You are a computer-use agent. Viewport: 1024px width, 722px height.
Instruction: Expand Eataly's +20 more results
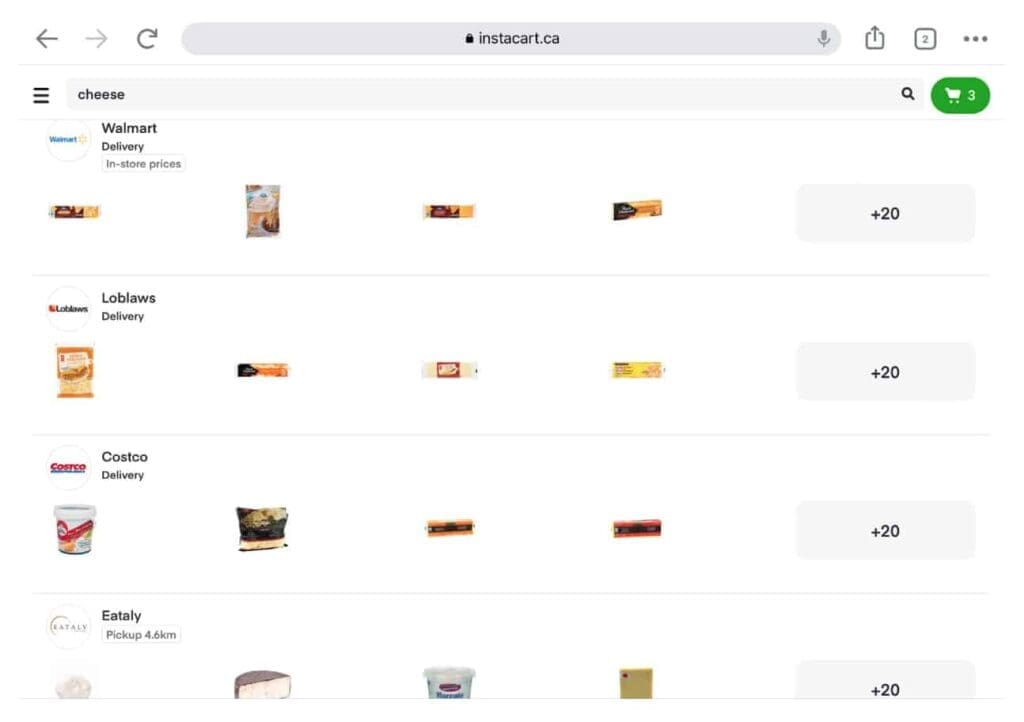885,681
